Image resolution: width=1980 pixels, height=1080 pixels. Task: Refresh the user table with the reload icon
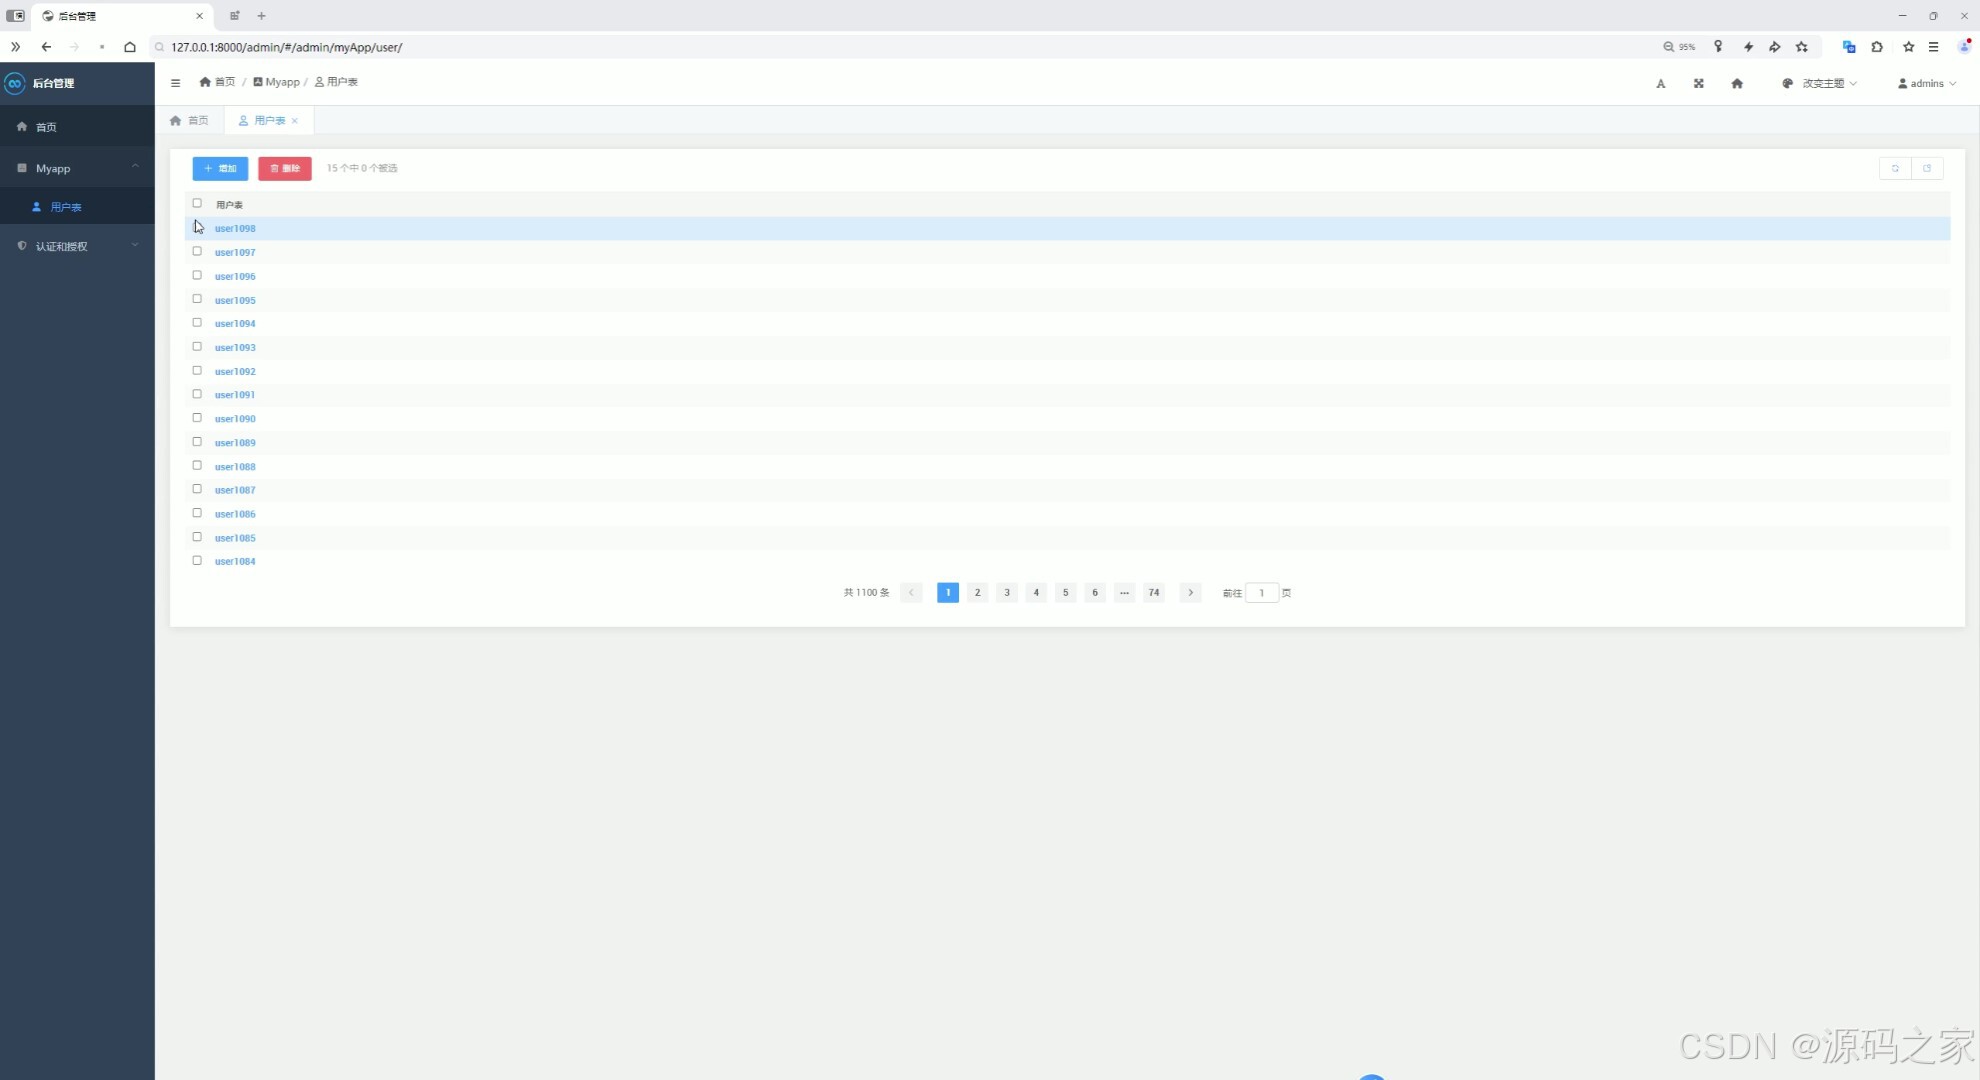click(x=1895, y=168)
